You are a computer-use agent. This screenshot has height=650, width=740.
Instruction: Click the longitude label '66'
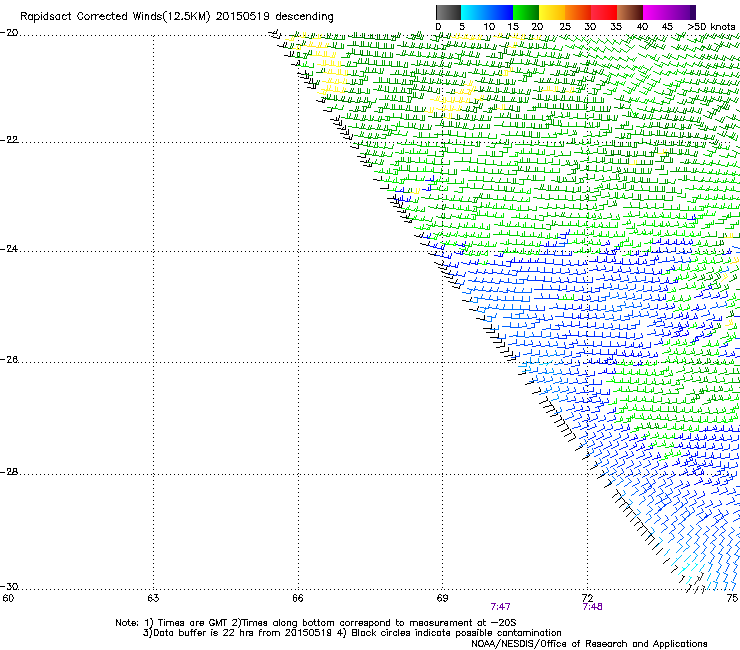298,599
